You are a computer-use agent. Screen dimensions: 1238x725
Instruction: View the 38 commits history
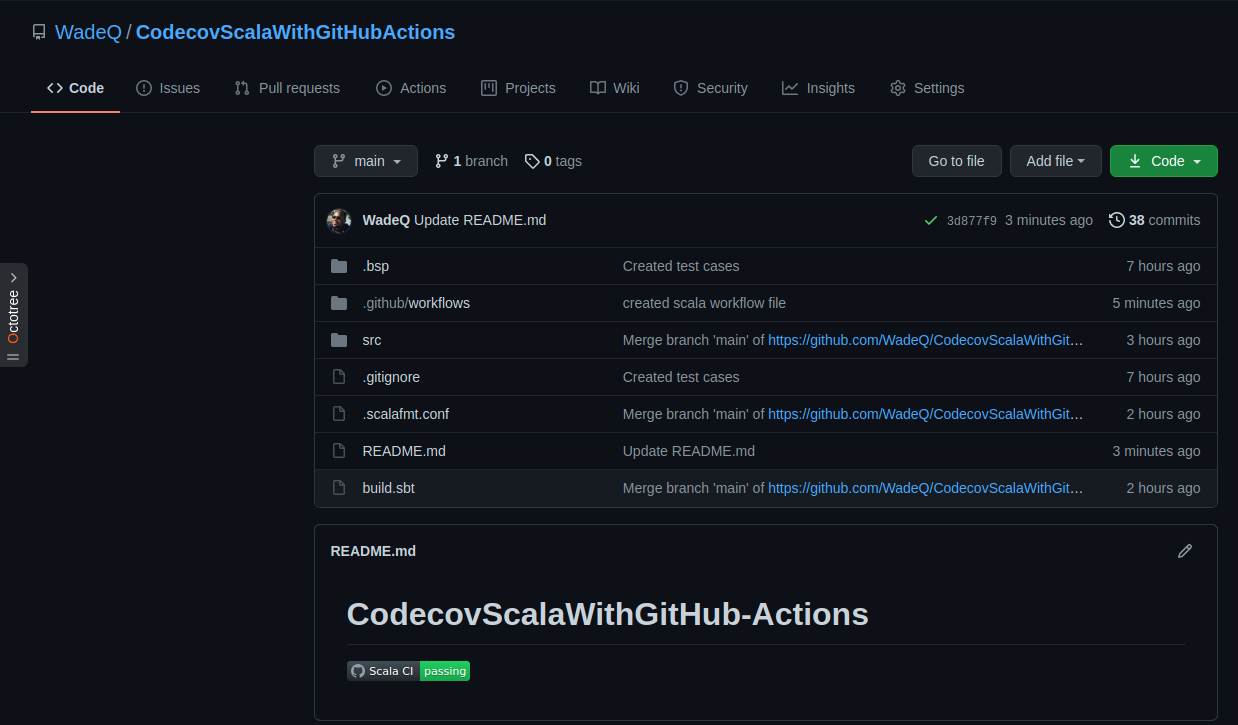tap(1155, 220)
